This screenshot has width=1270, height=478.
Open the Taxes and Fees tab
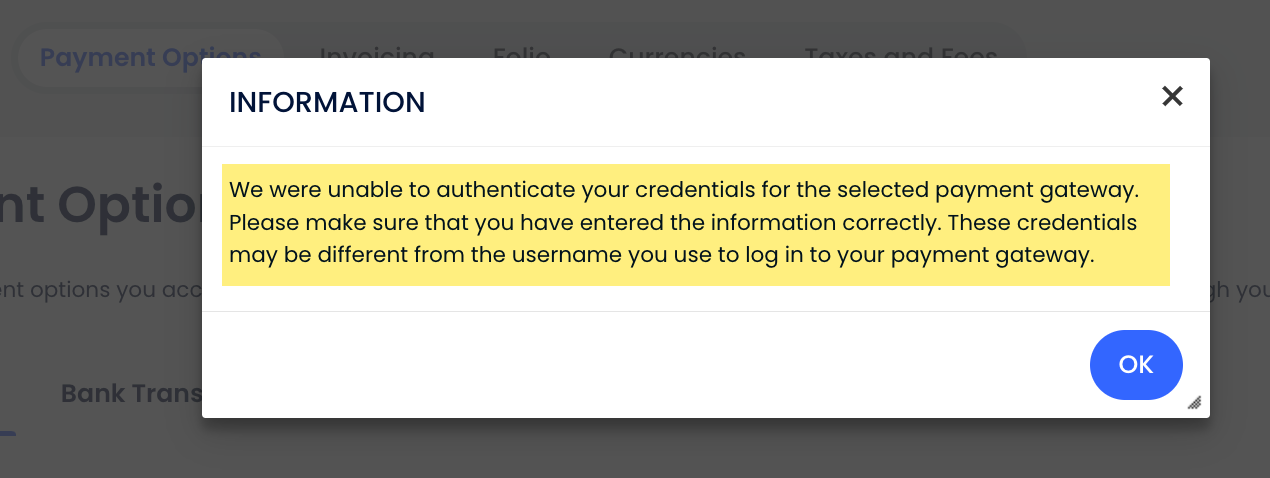[x=901, y=50]
